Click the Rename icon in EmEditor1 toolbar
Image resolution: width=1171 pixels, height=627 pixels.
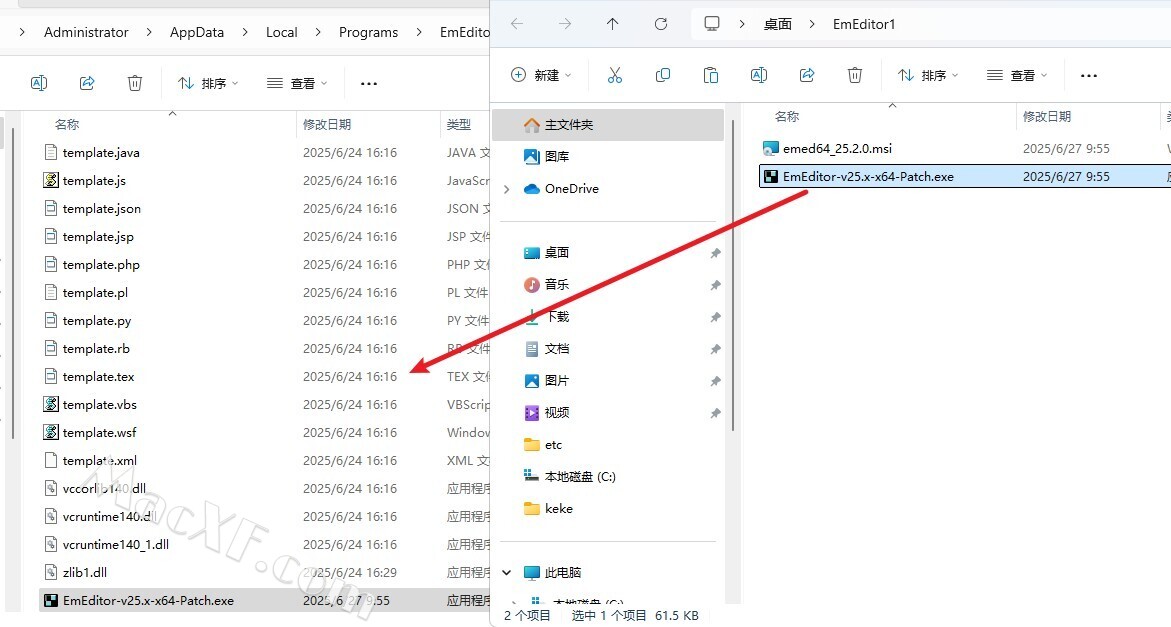tap(759, 75)
